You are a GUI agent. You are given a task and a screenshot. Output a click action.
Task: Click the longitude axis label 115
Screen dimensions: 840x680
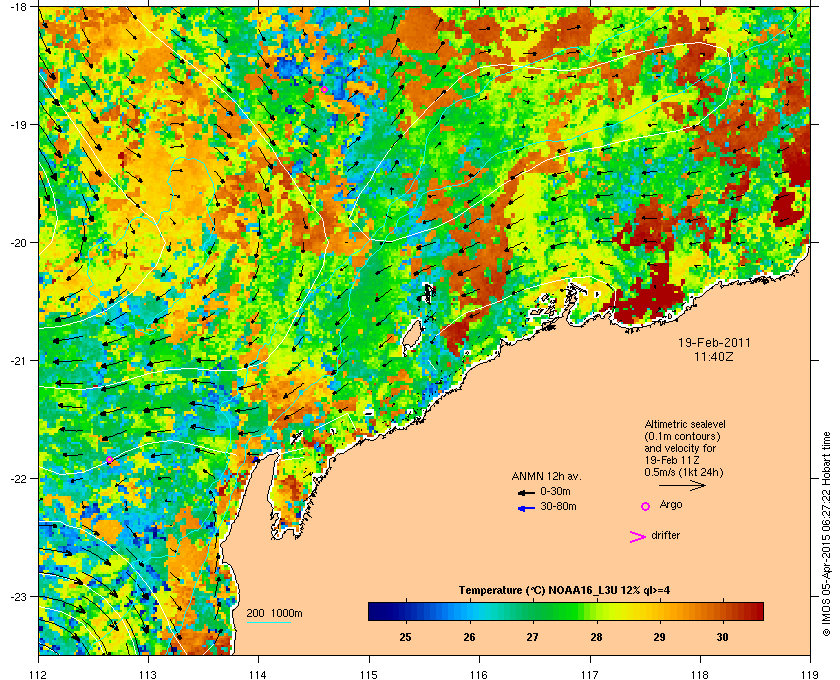369,675
